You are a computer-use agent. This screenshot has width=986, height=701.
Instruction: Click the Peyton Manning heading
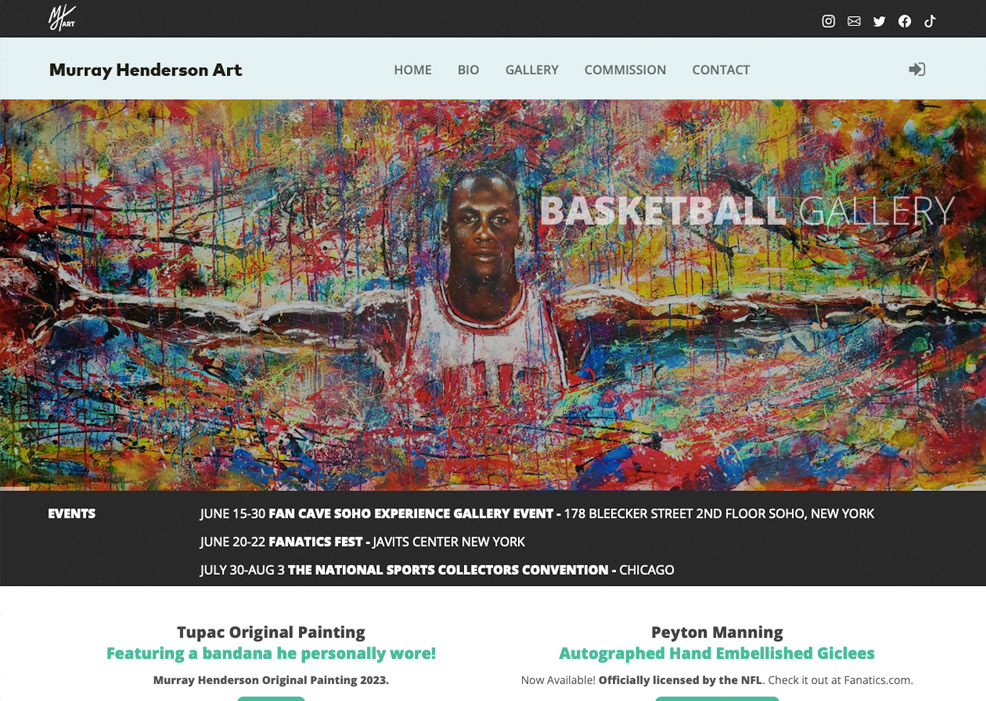(x=717, y=632)
